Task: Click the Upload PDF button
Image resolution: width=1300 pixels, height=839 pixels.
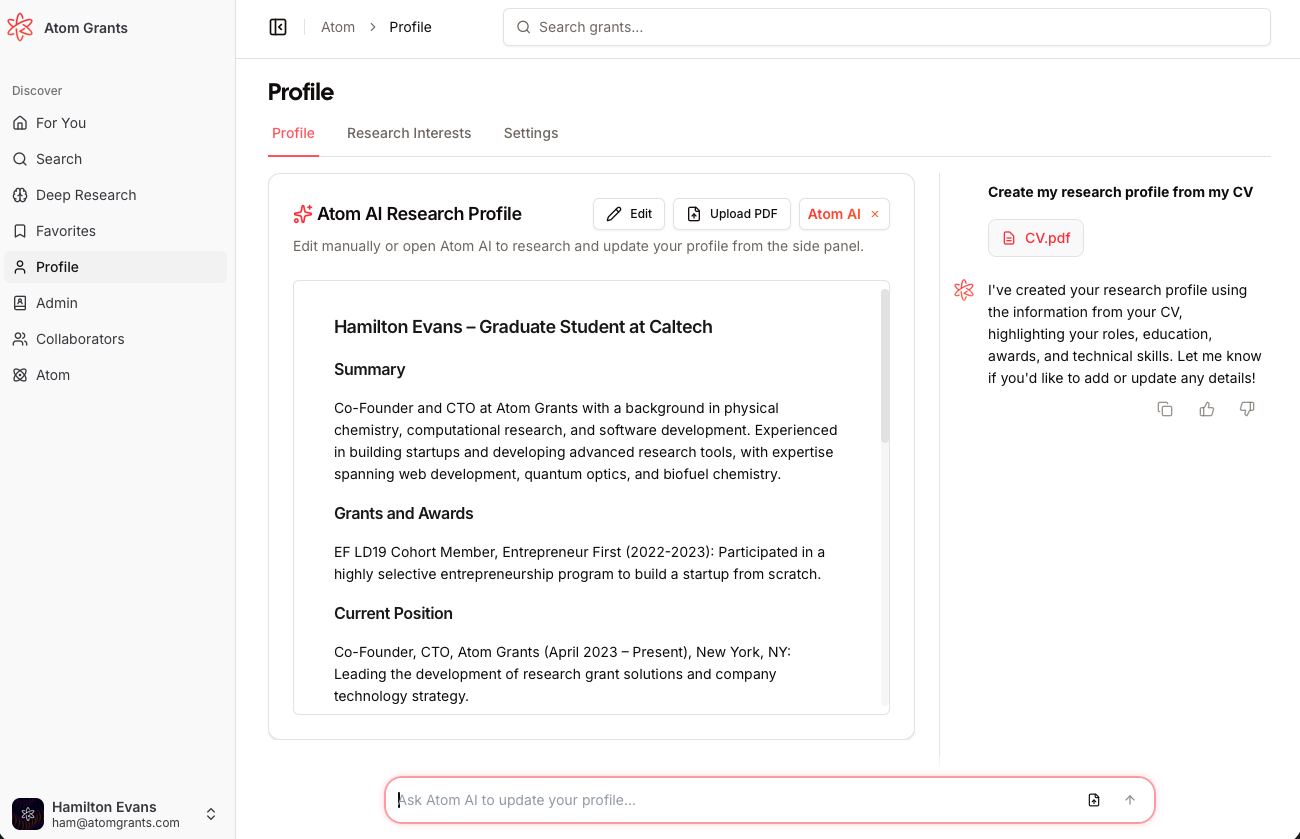Action: tap(732, 214)
